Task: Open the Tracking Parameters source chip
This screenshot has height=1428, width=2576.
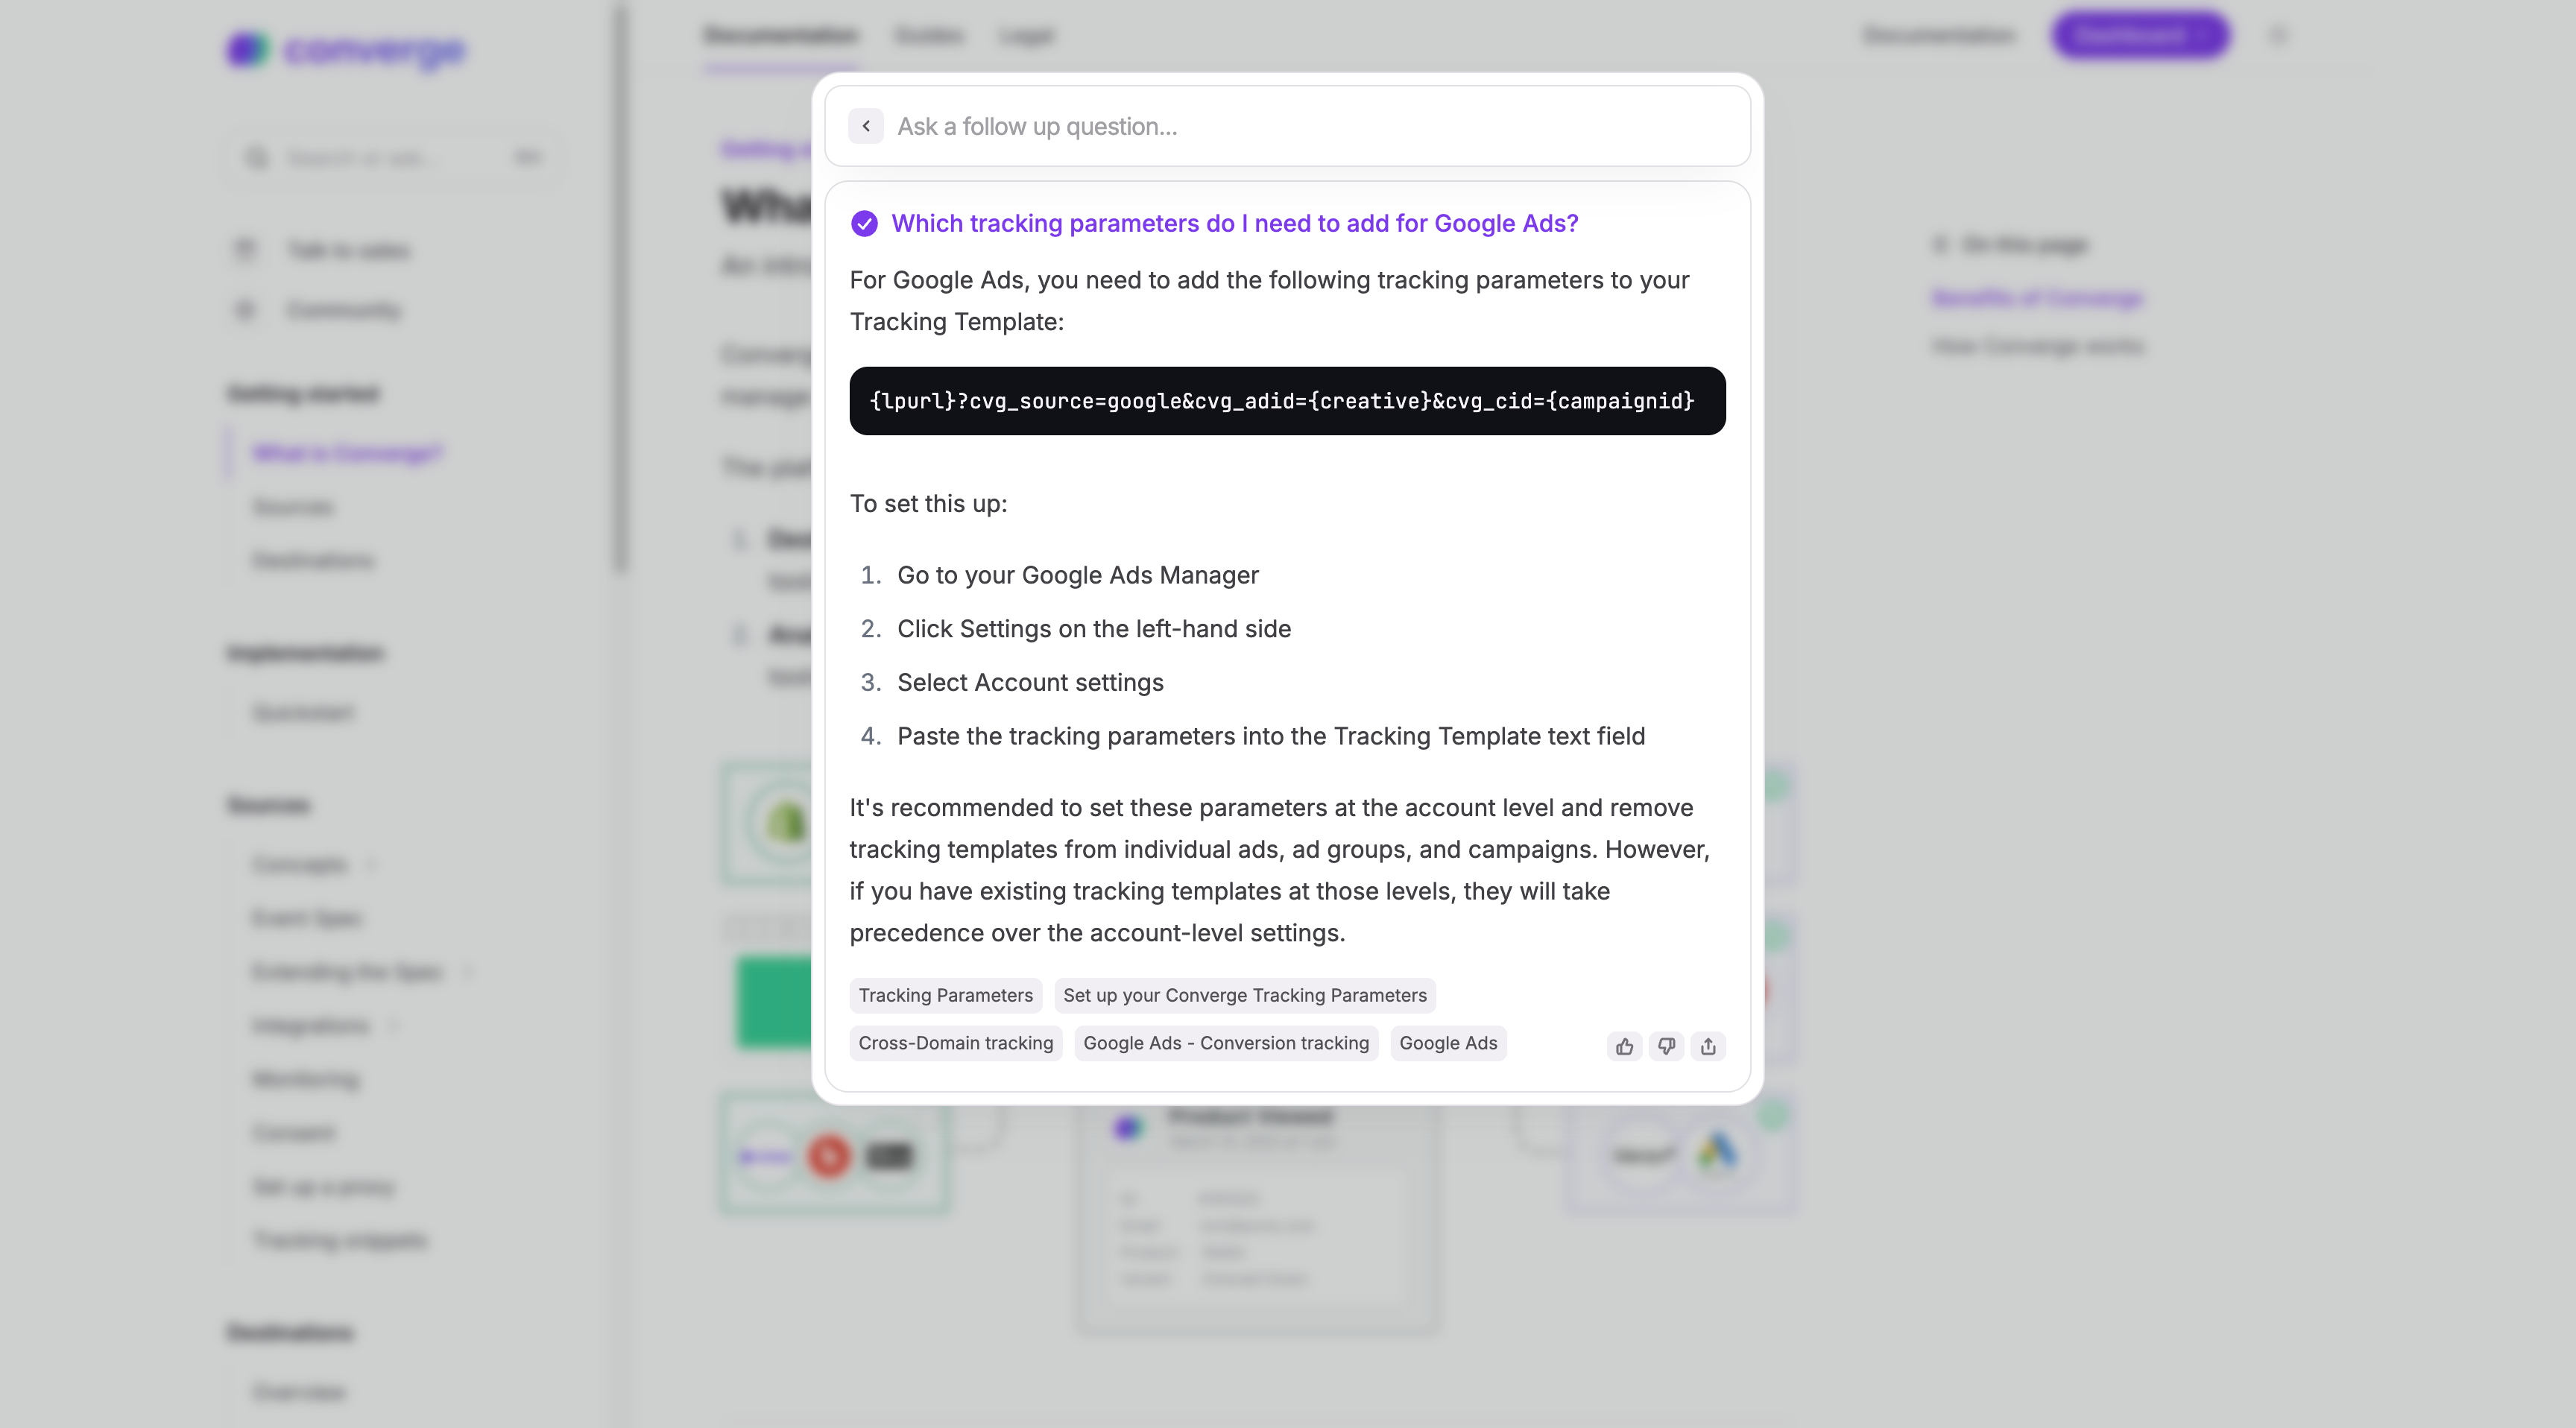Action: [945, 995]
